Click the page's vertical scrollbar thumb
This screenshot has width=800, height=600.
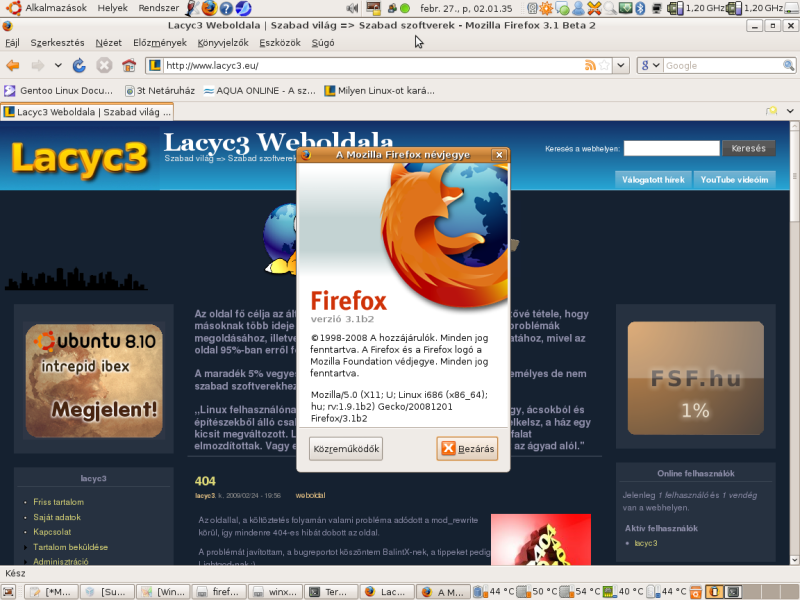794,176
